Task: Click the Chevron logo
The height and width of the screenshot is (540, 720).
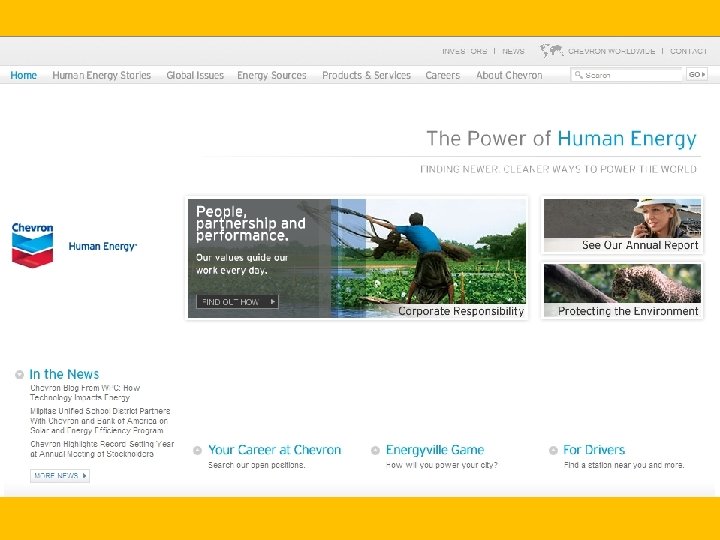Action: click(32, 245)
